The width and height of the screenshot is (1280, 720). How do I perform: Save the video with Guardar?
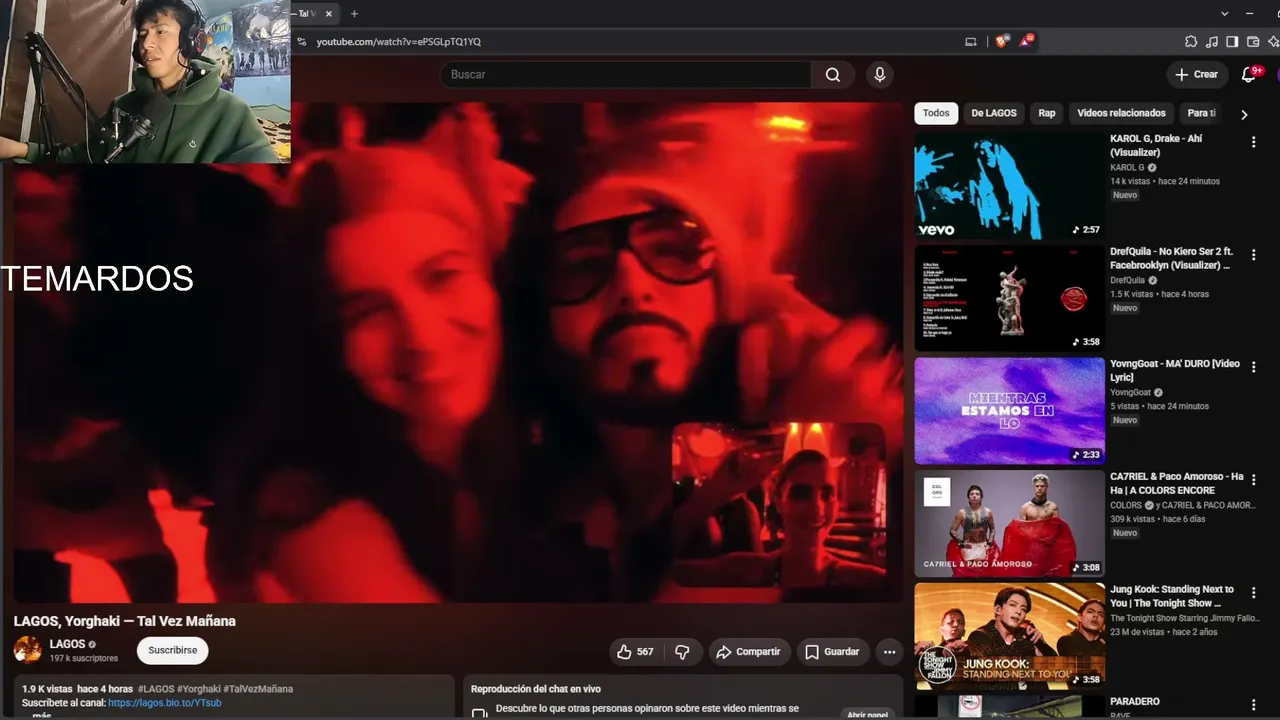pyautogui.click(x=832, y=652)
